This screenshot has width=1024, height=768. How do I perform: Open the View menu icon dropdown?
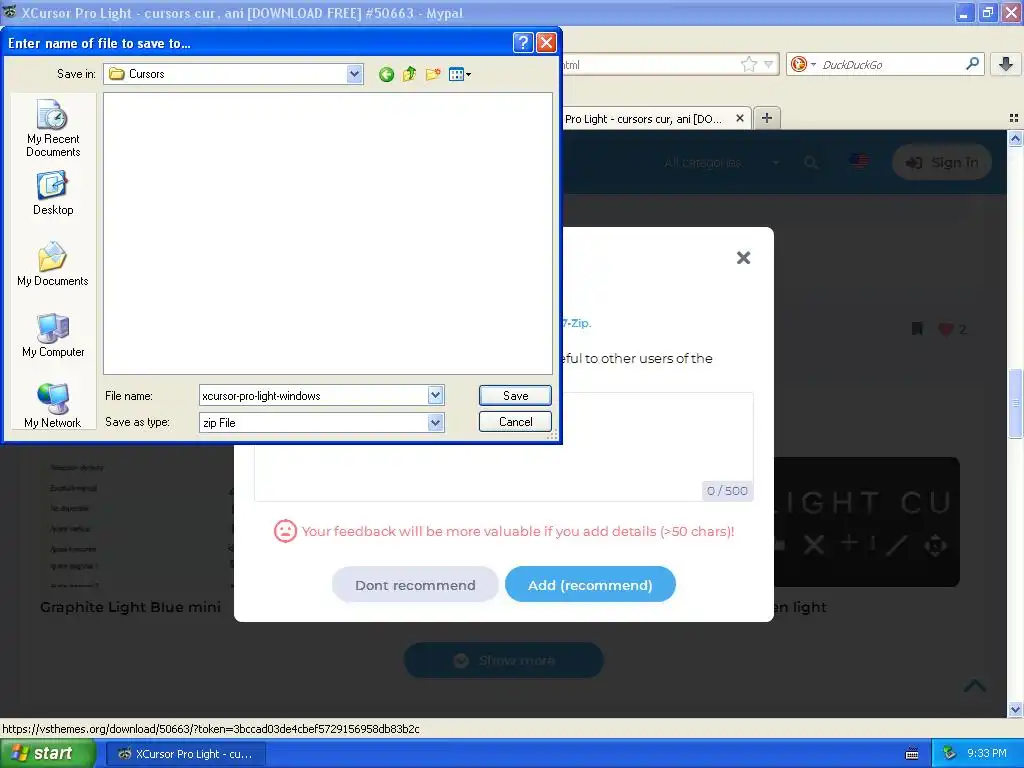460,74
